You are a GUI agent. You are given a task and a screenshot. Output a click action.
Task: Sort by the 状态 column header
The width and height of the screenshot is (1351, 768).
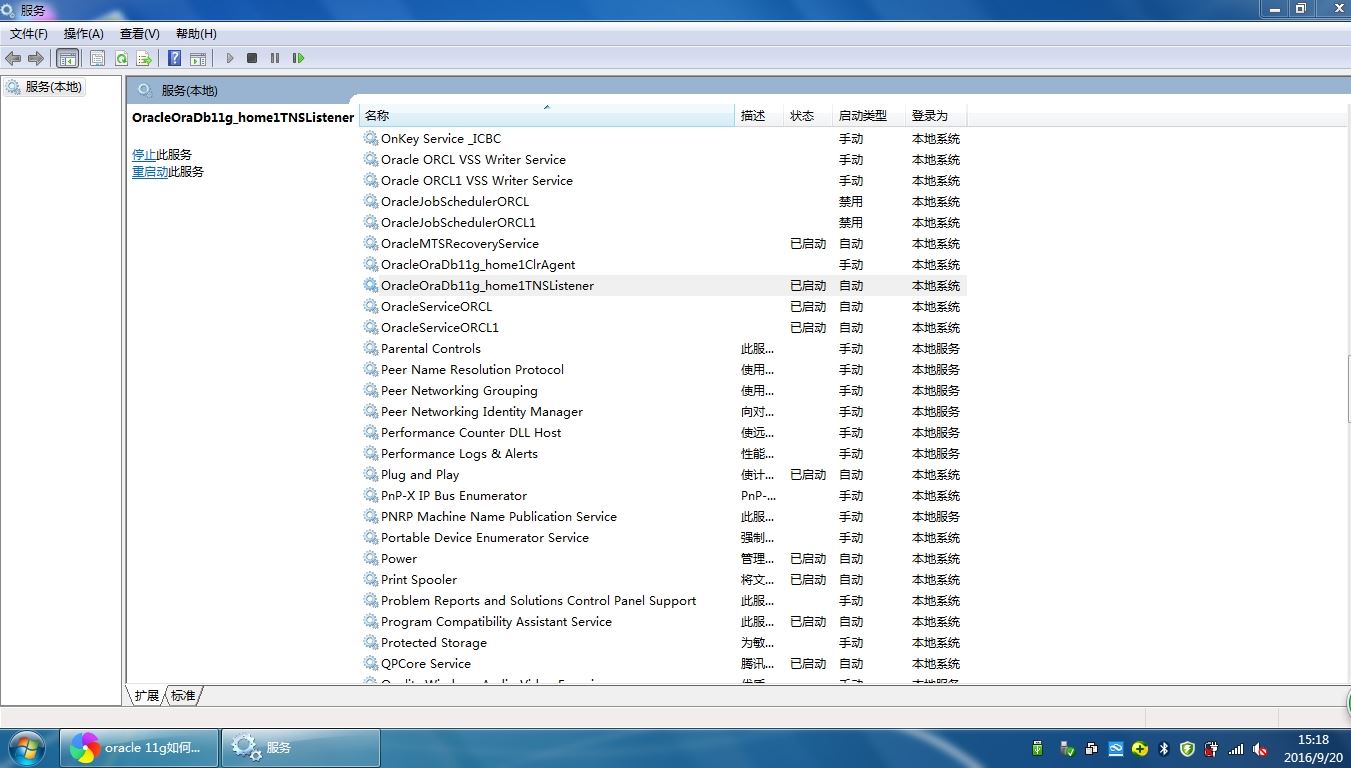[809, 116]
